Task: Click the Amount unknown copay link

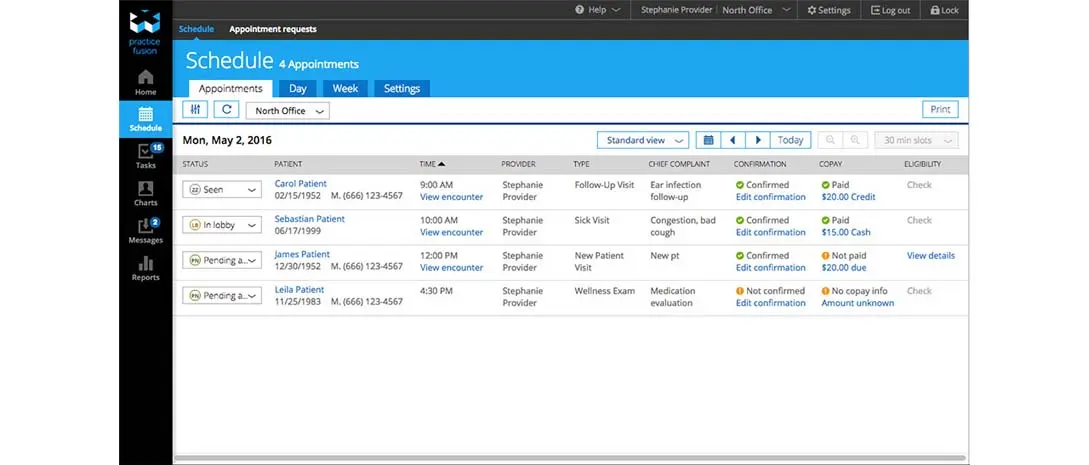Action: point(858,303)
